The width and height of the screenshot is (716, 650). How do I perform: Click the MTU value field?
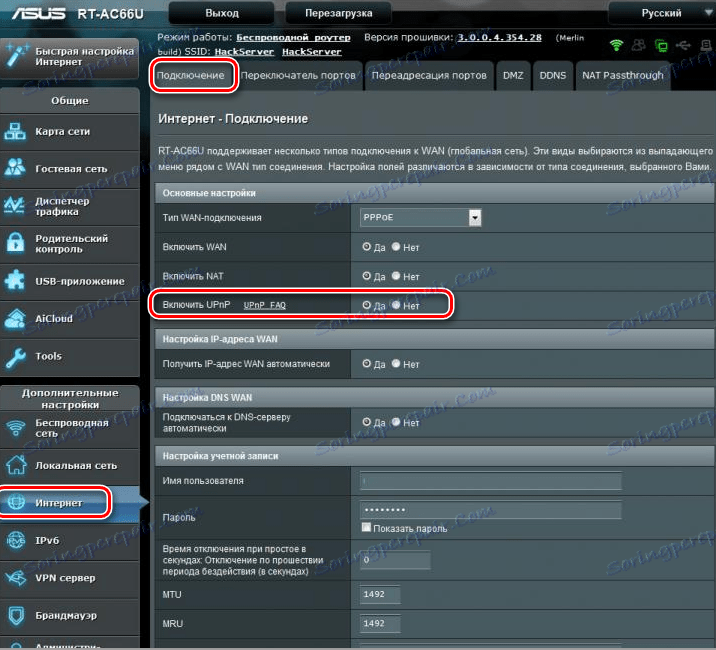coord(380,594)
